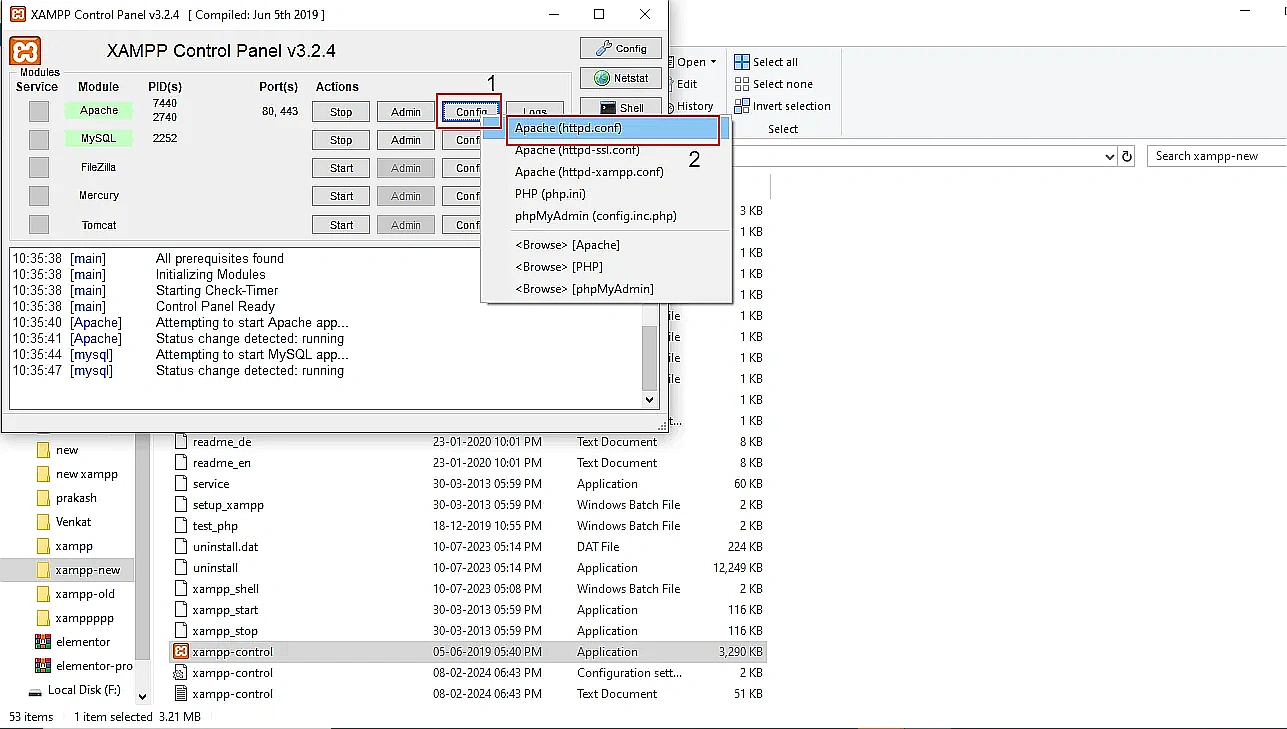Click the log area scroll-down arrow
The width and height of the screenshot is (1287, 729).
tap(650, 399)
